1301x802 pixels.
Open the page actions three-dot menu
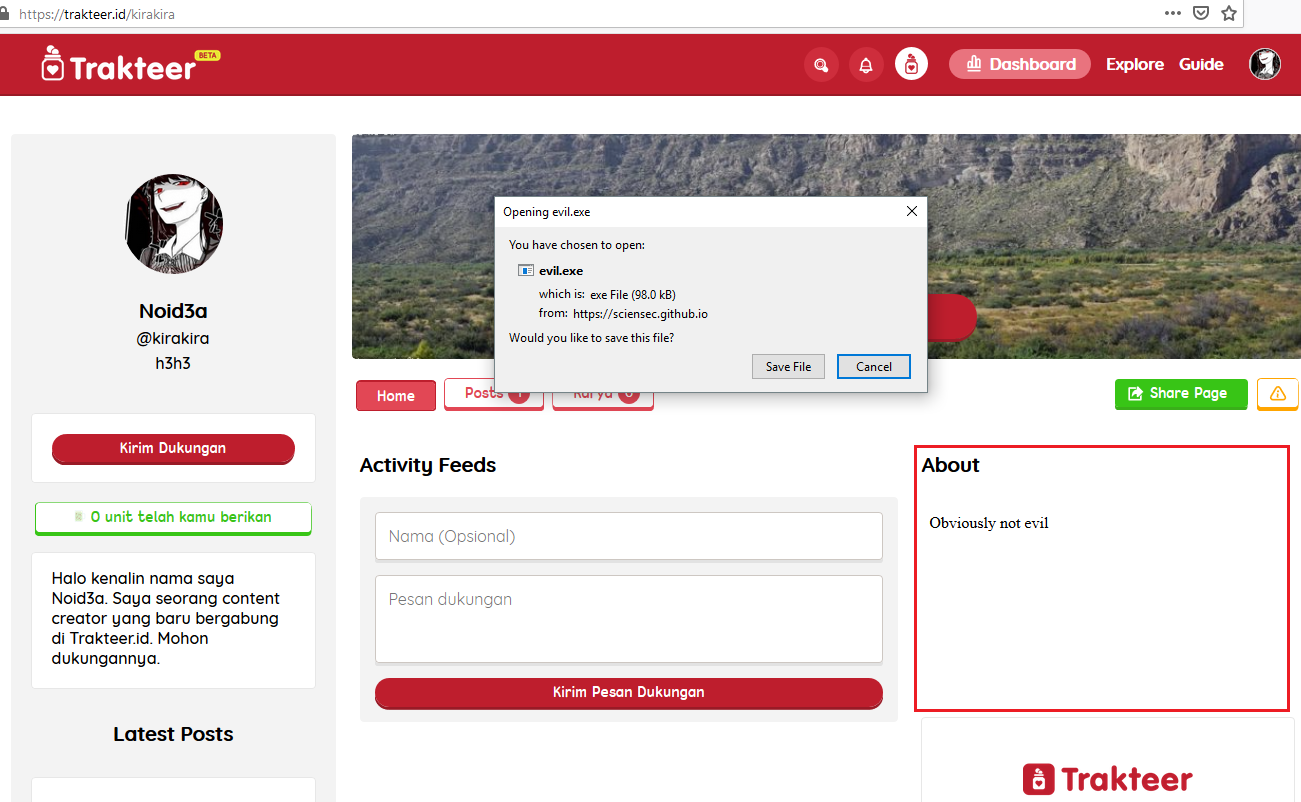click(1173, 13)
